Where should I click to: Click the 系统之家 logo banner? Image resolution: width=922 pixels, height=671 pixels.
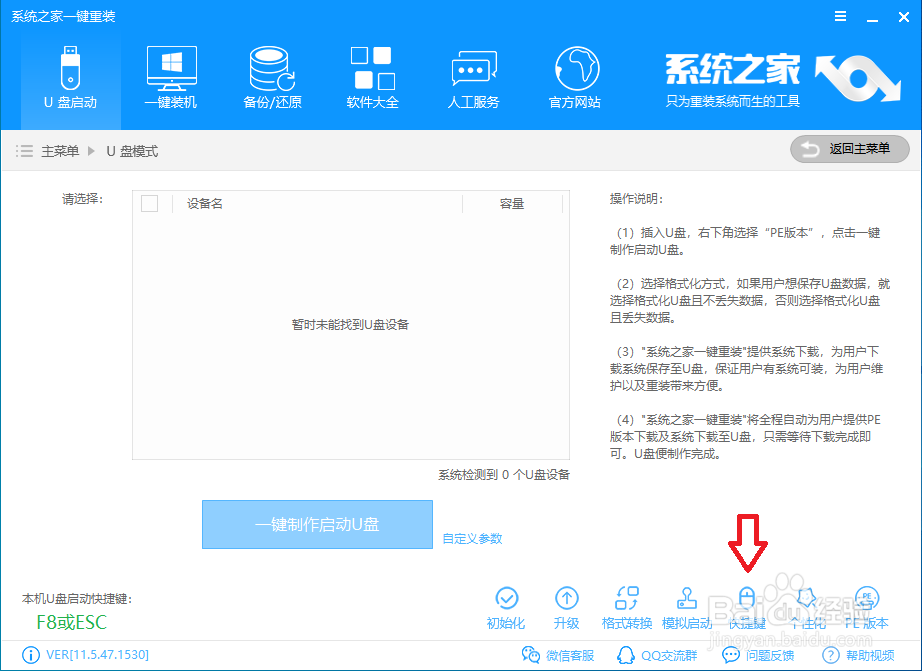click(x=783, y=79)
